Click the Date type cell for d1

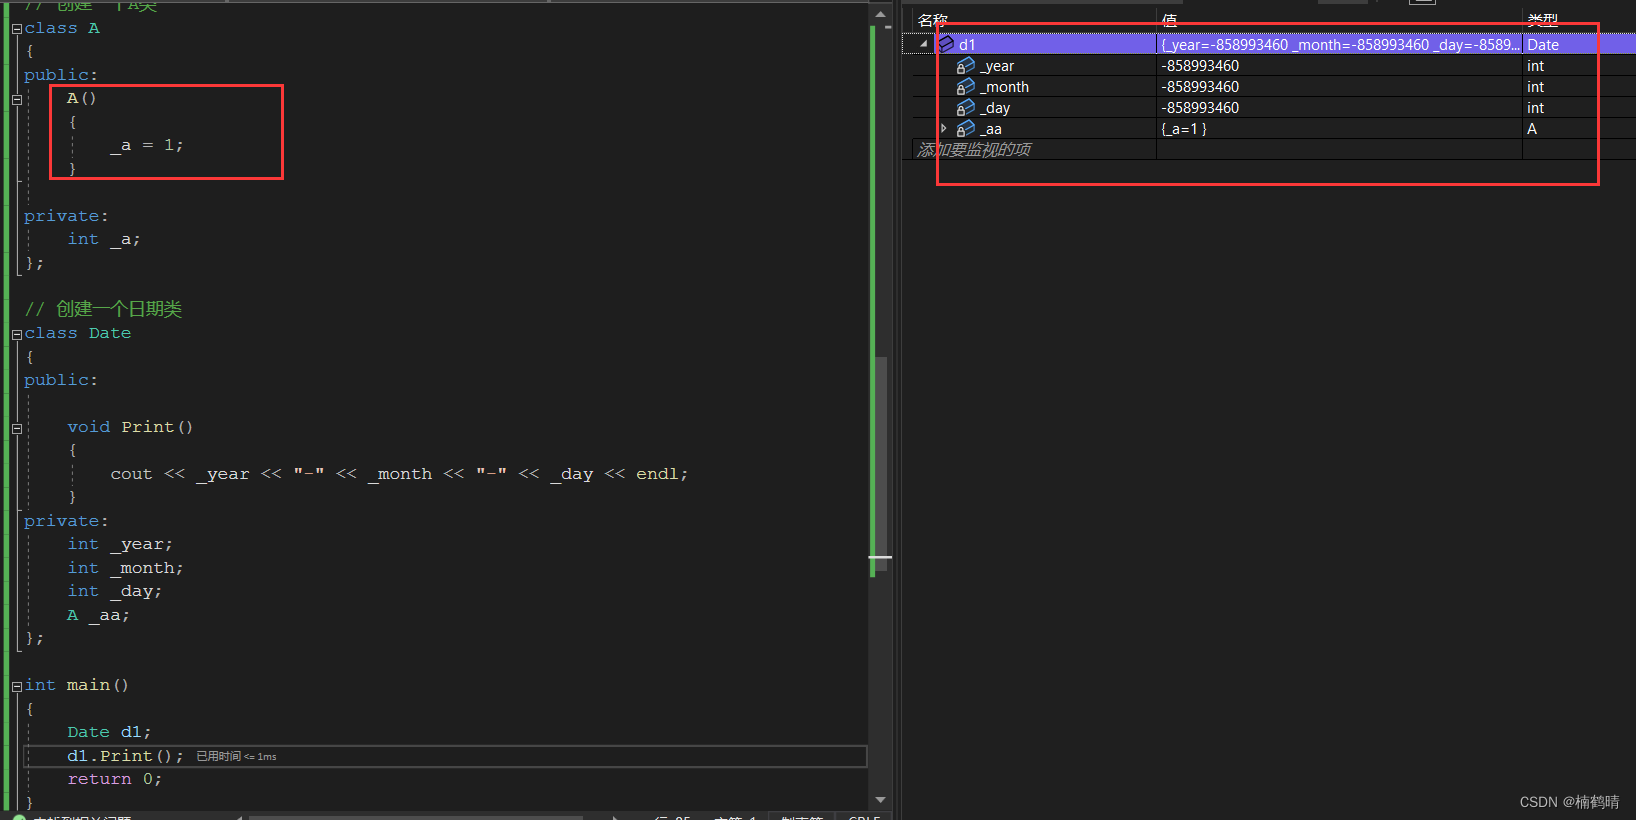[1543, 44]
